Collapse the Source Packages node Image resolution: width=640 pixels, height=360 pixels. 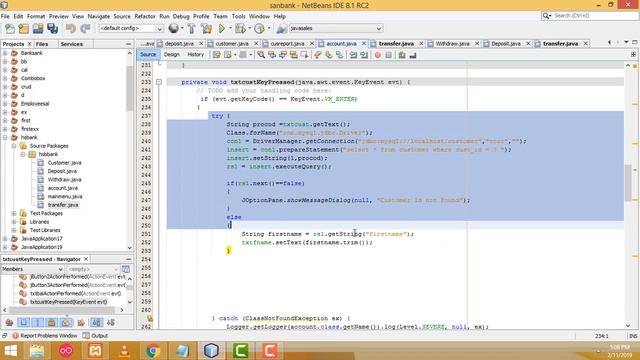[14, 146]
